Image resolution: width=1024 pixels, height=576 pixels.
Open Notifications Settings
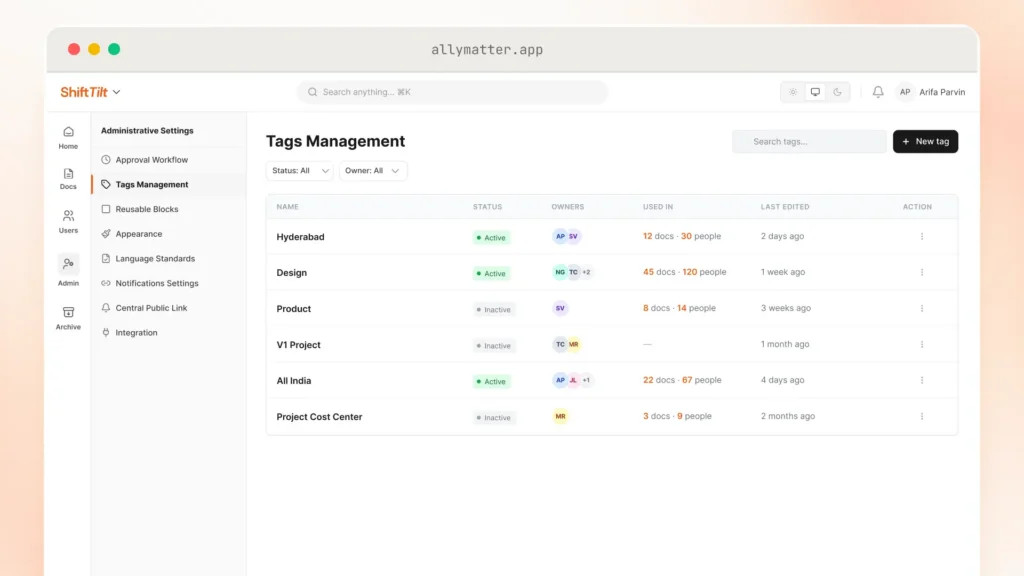point(157,283)
